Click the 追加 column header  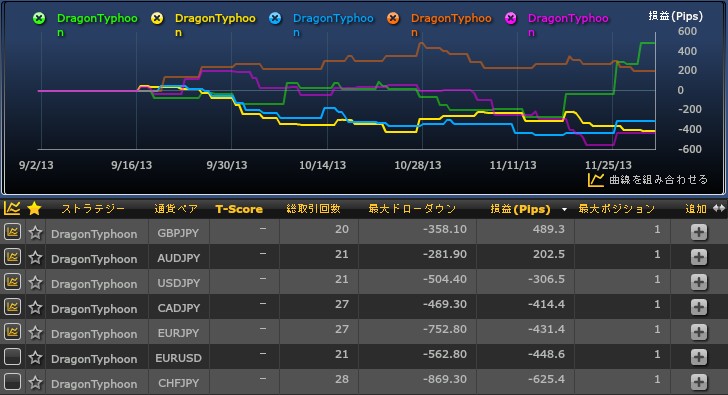click(x=696, y=209)
